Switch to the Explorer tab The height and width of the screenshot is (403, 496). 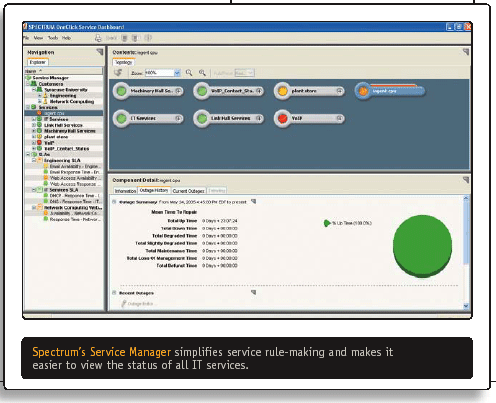[37, 62]
